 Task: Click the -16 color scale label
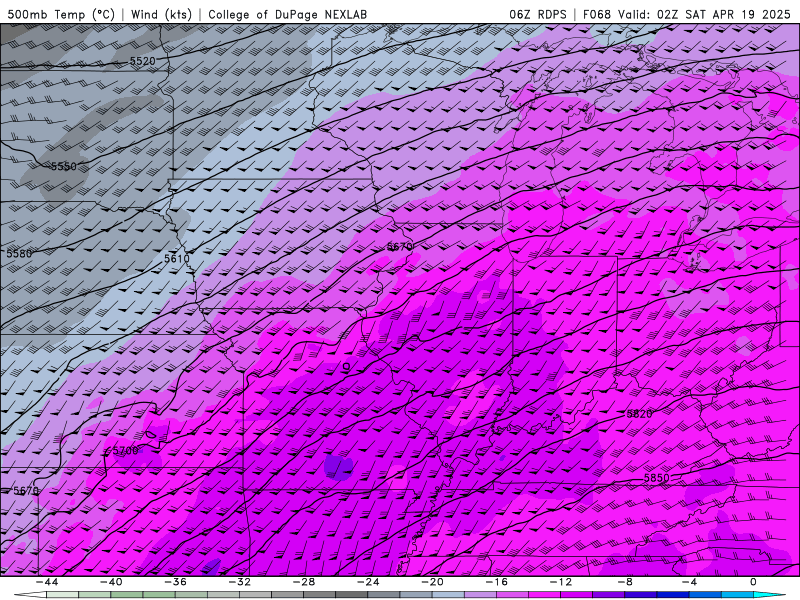pyautogui.click(x=497, y=582)
